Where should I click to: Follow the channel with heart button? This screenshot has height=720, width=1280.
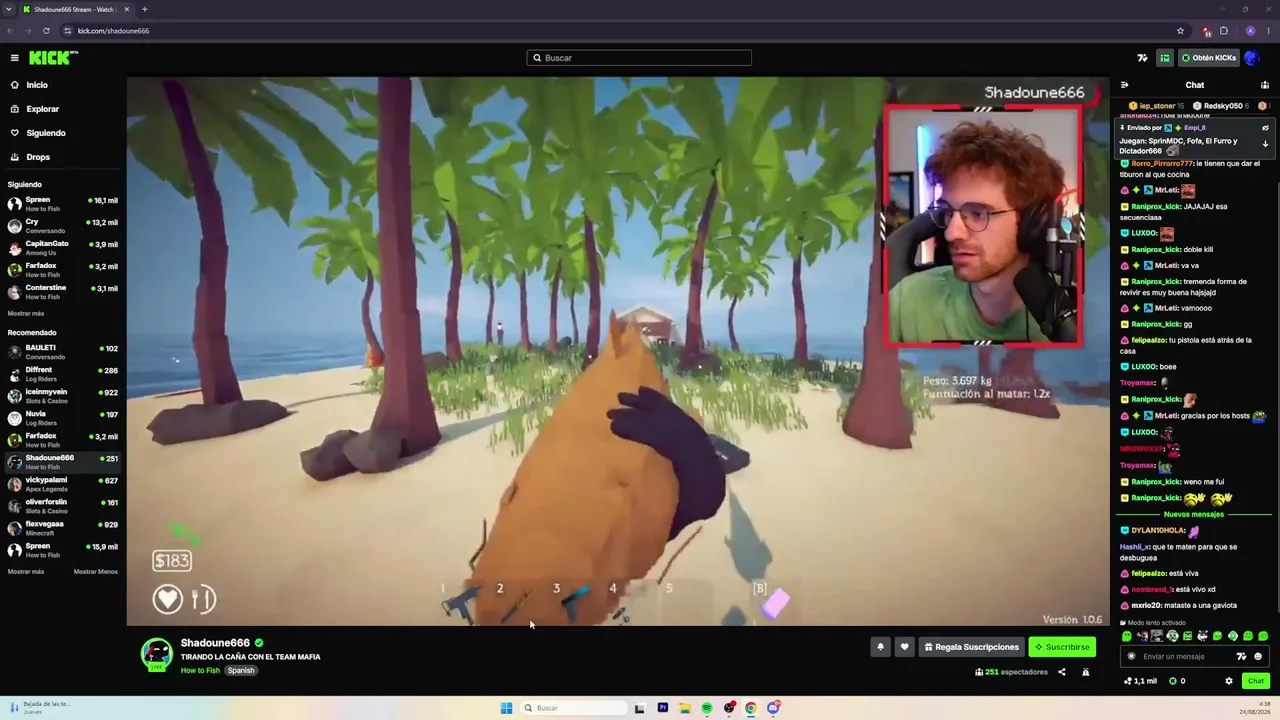click(x=904, y=647)
